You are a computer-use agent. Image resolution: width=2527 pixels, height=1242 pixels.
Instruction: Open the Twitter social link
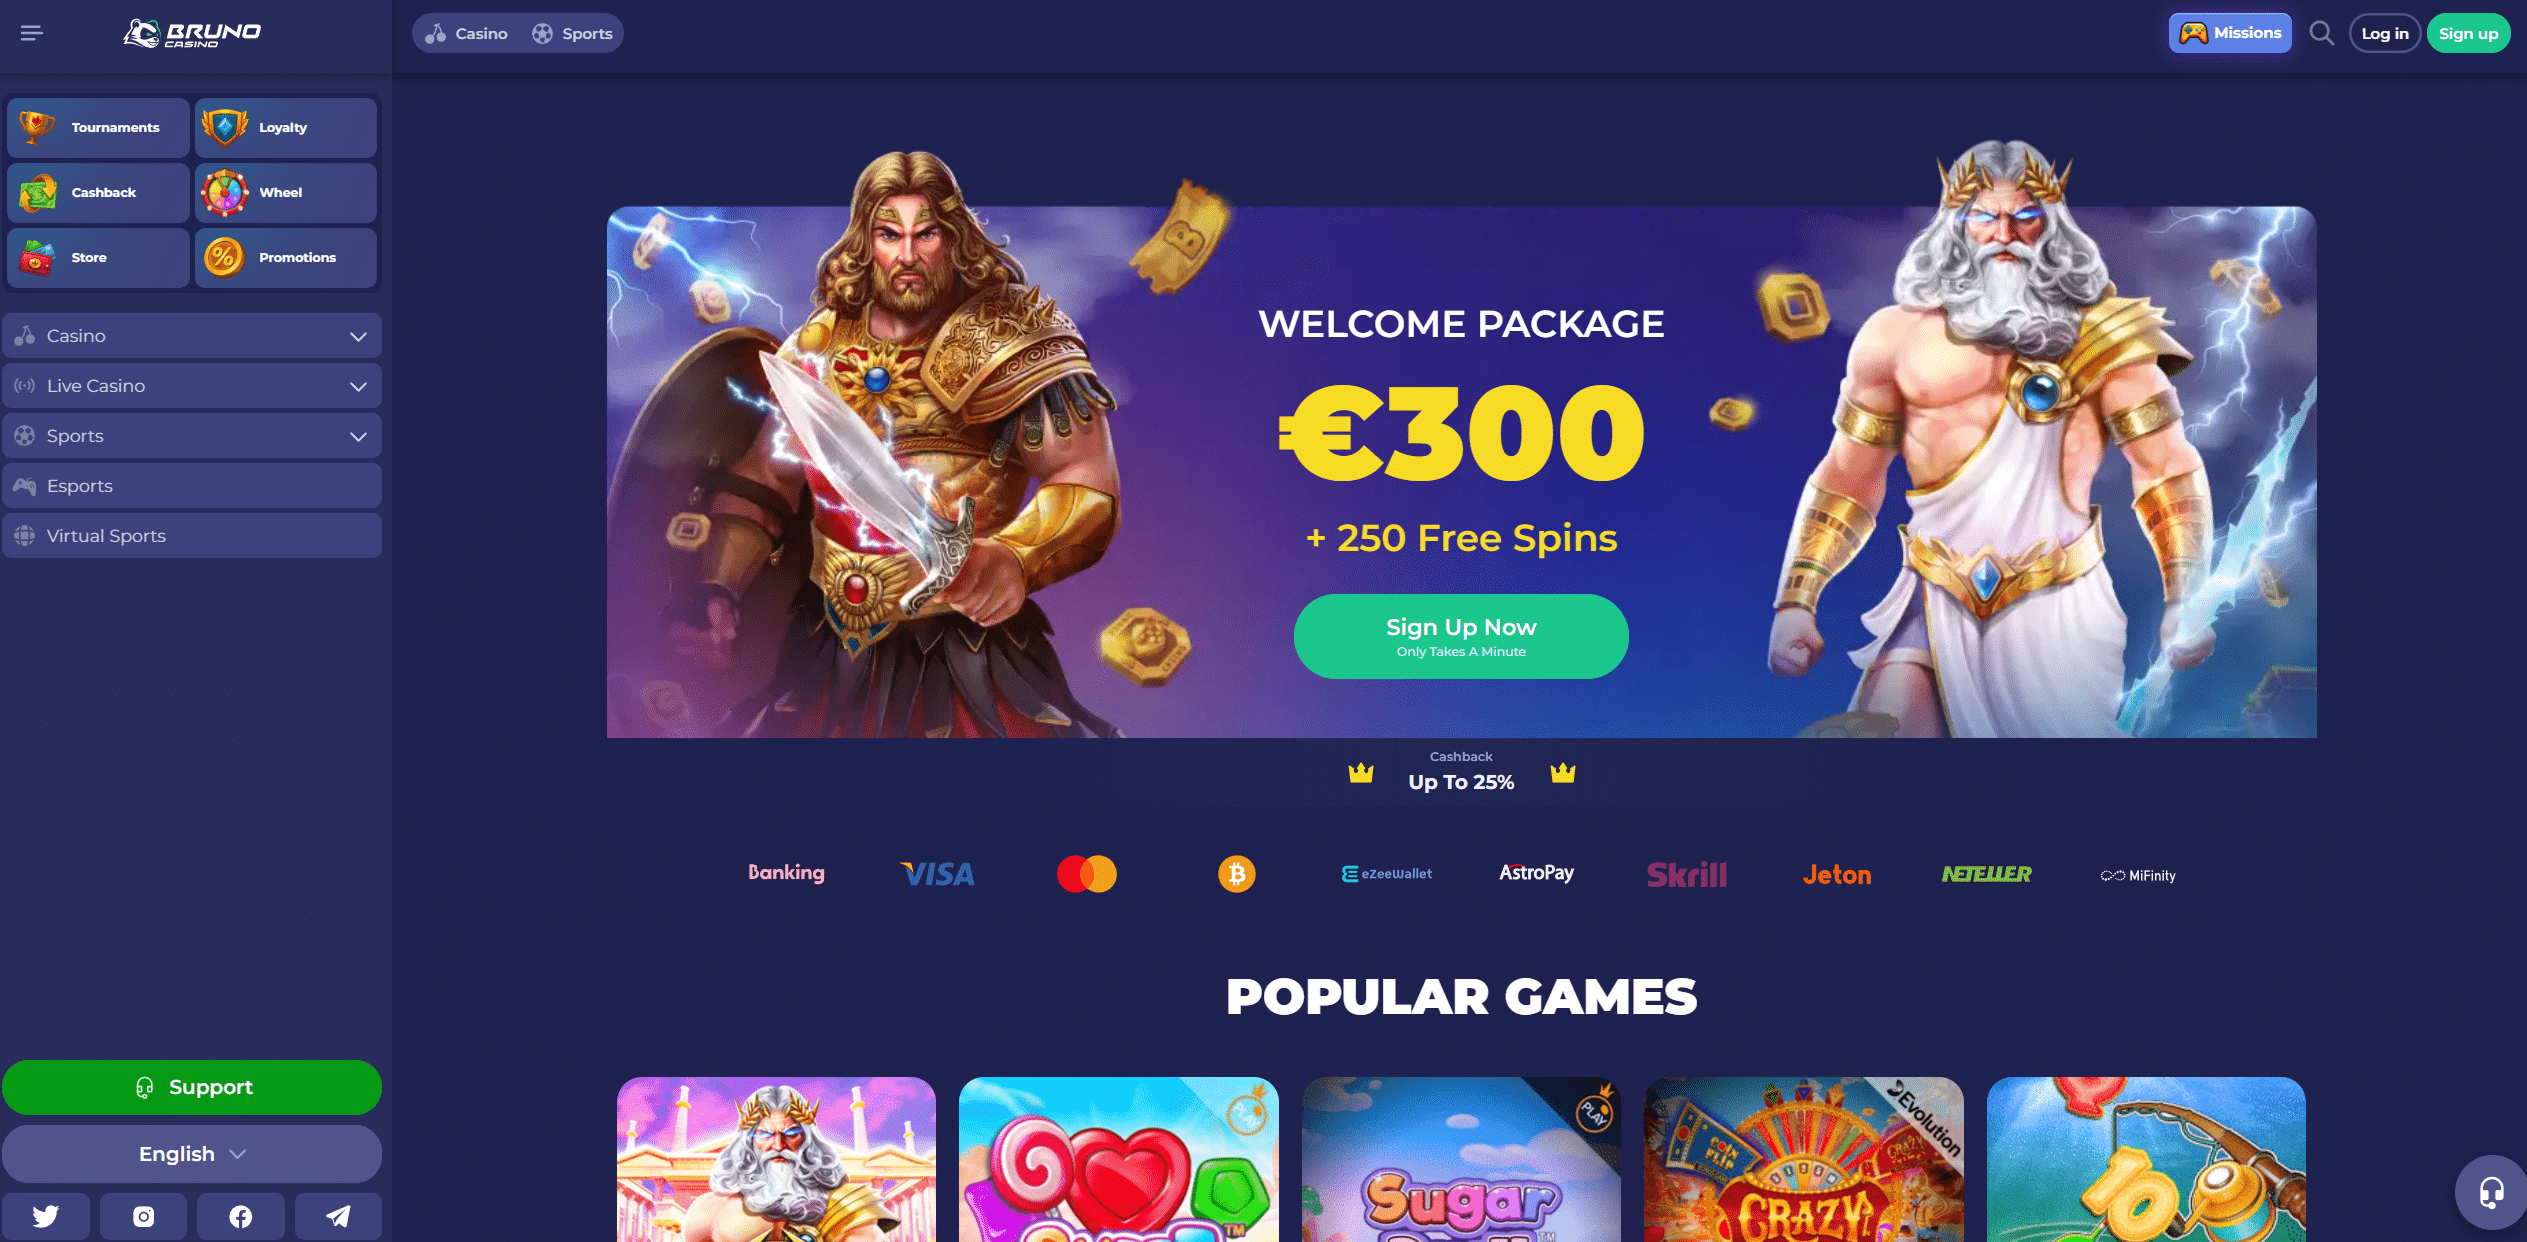tap(46, 1216)
